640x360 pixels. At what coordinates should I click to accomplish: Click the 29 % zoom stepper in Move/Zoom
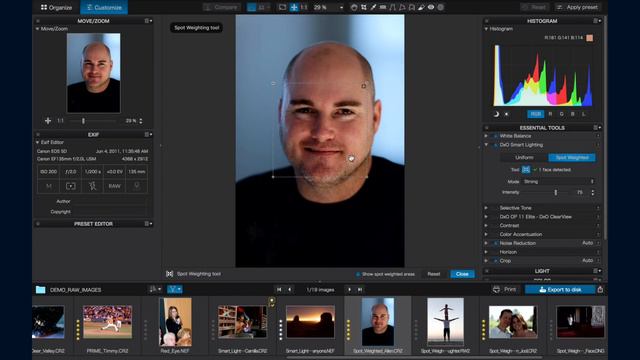coord(141,121)
